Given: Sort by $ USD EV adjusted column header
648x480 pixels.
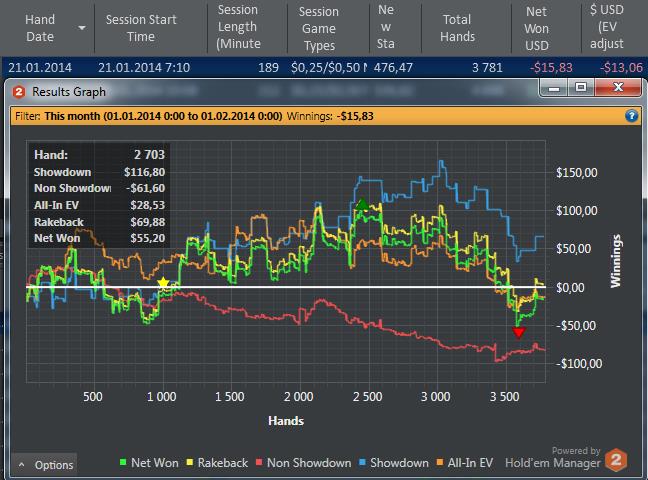Looking at the screenshot, I should (606, 27).
